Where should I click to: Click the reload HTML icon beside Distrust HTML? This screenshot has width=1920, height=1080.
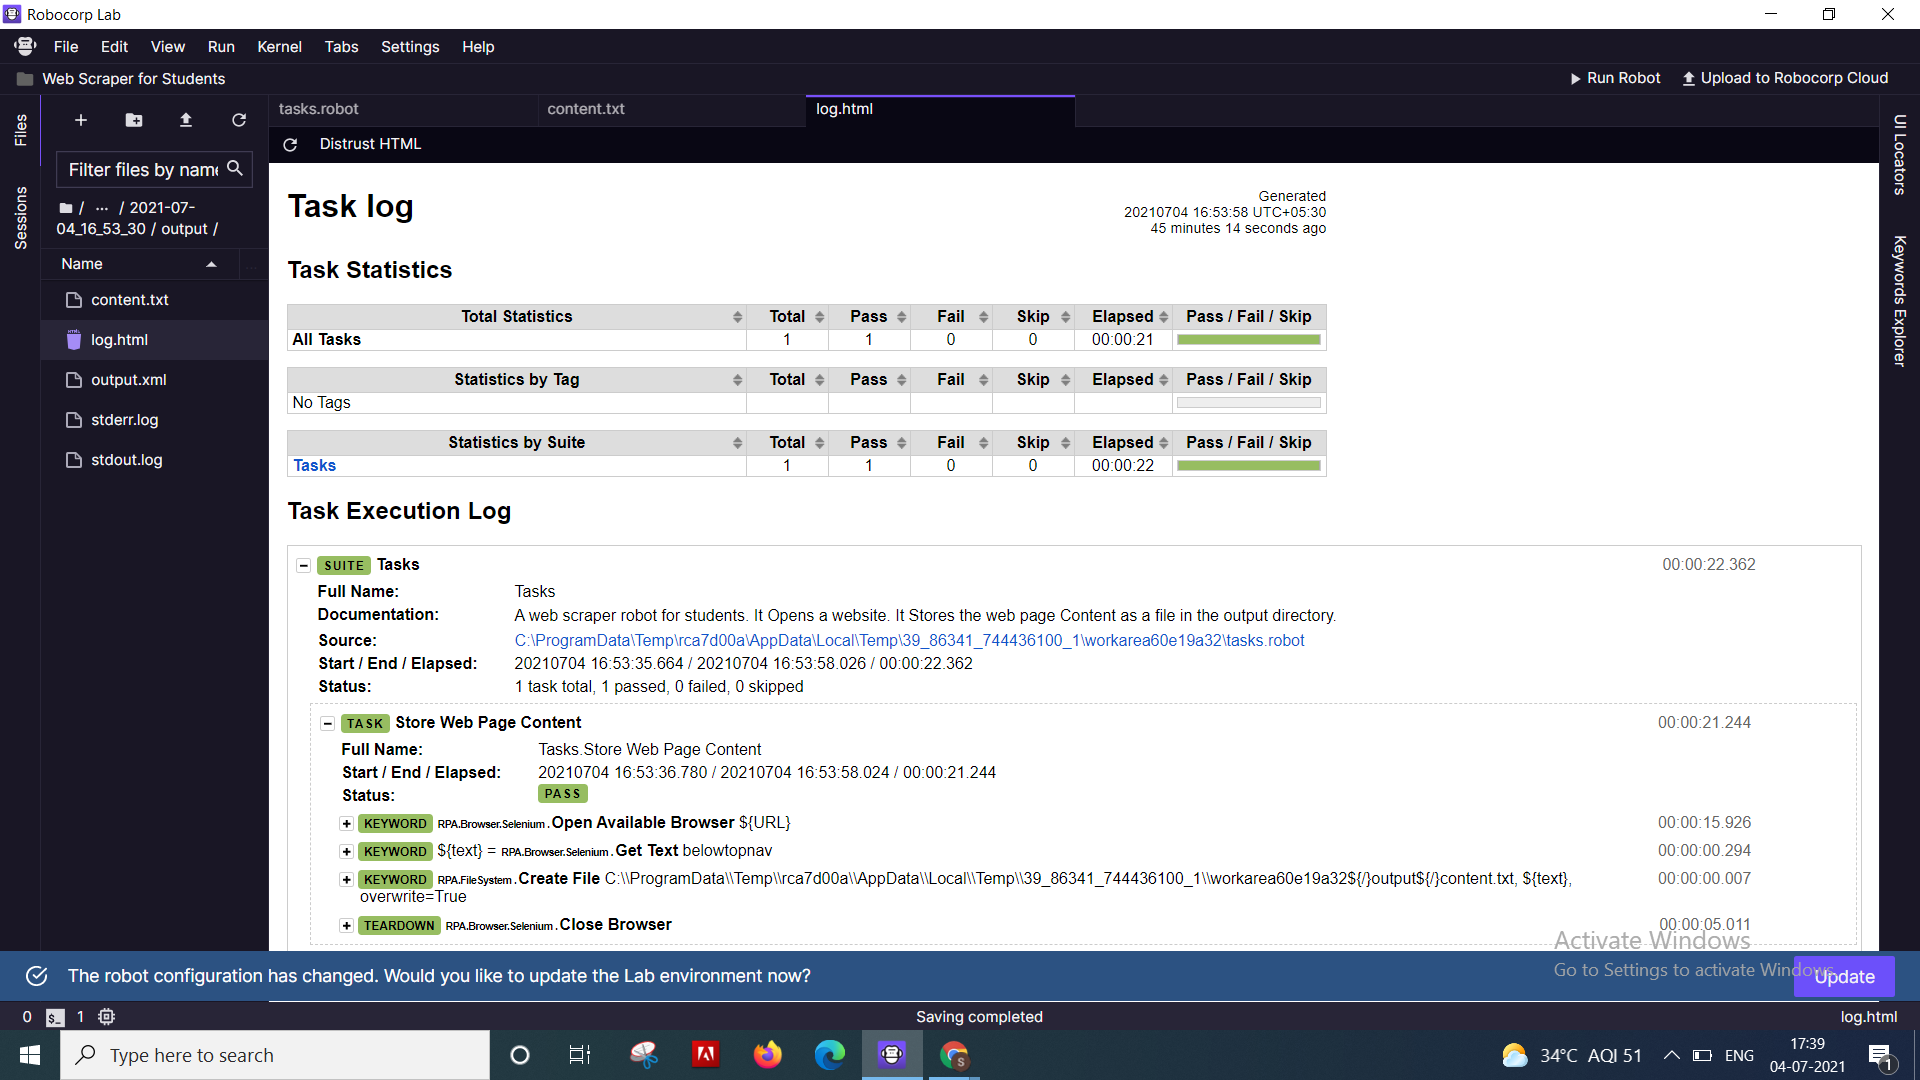pyautogui.click(x=290, y=144)
